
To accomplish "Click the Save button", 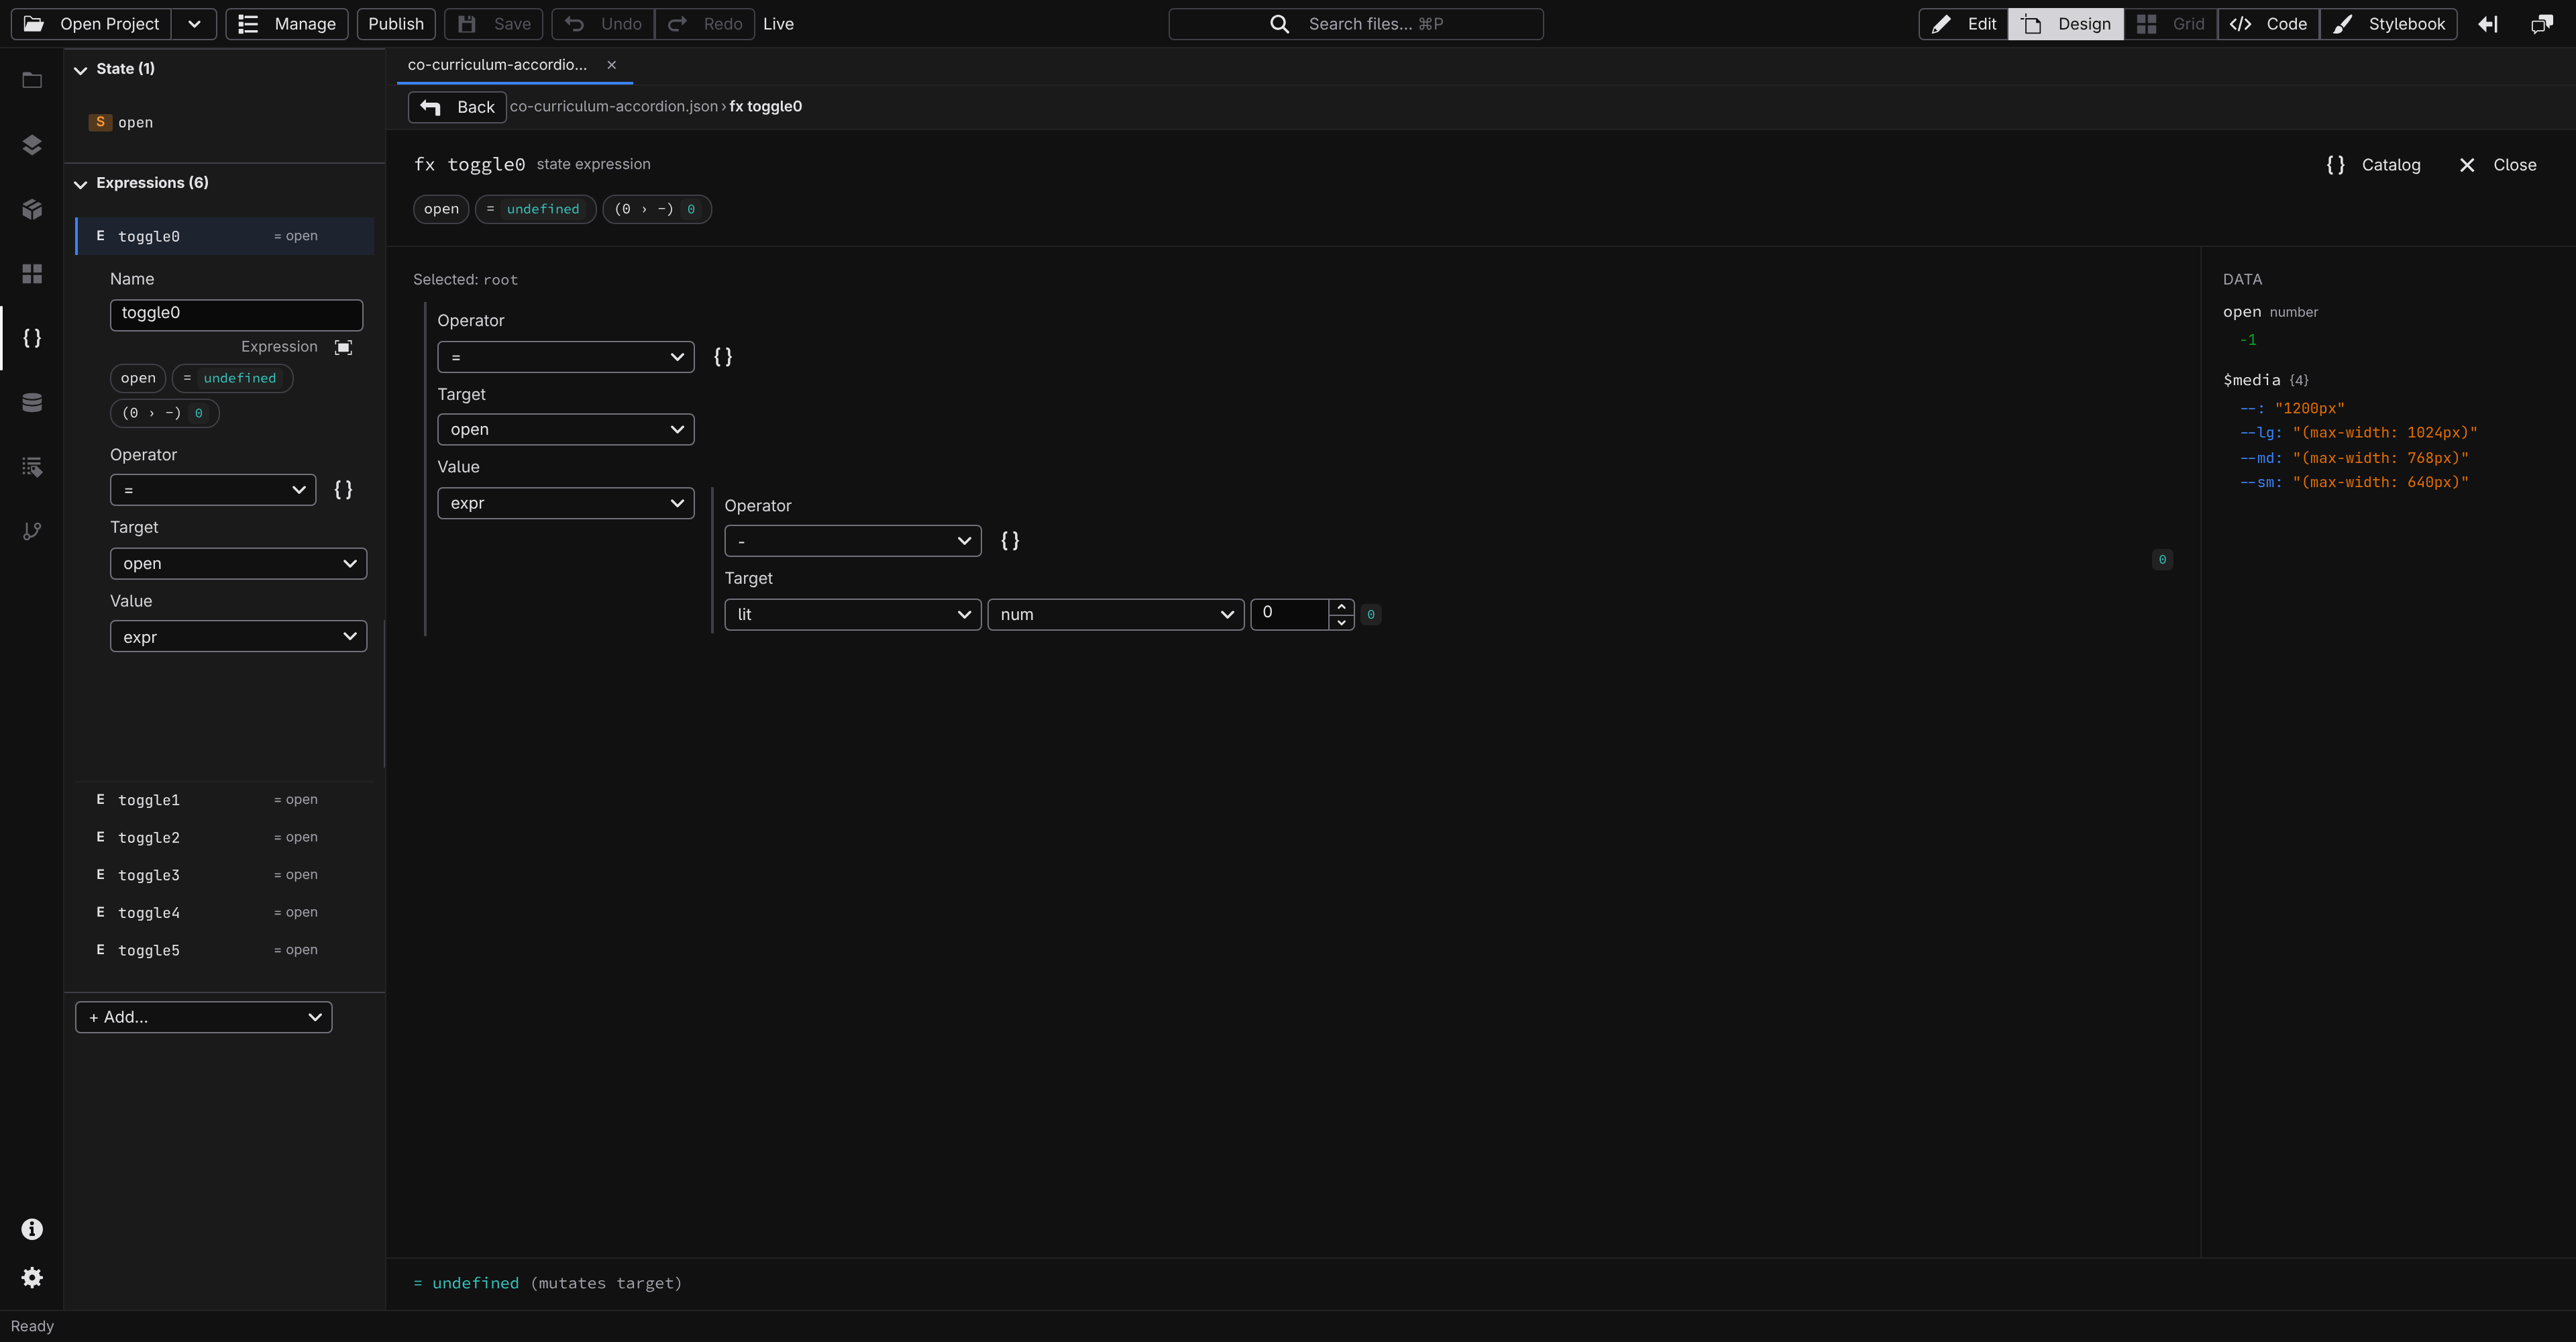I will tap(494, 24).
